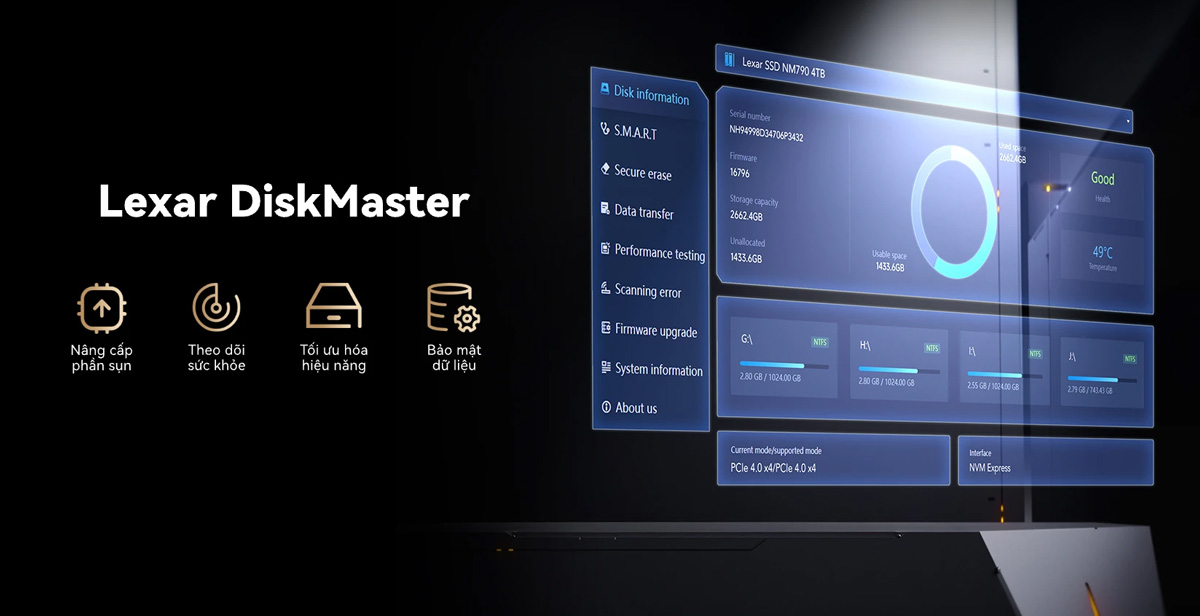
Task: Go to Firmware upgrade page
Action: pos(656,331)
